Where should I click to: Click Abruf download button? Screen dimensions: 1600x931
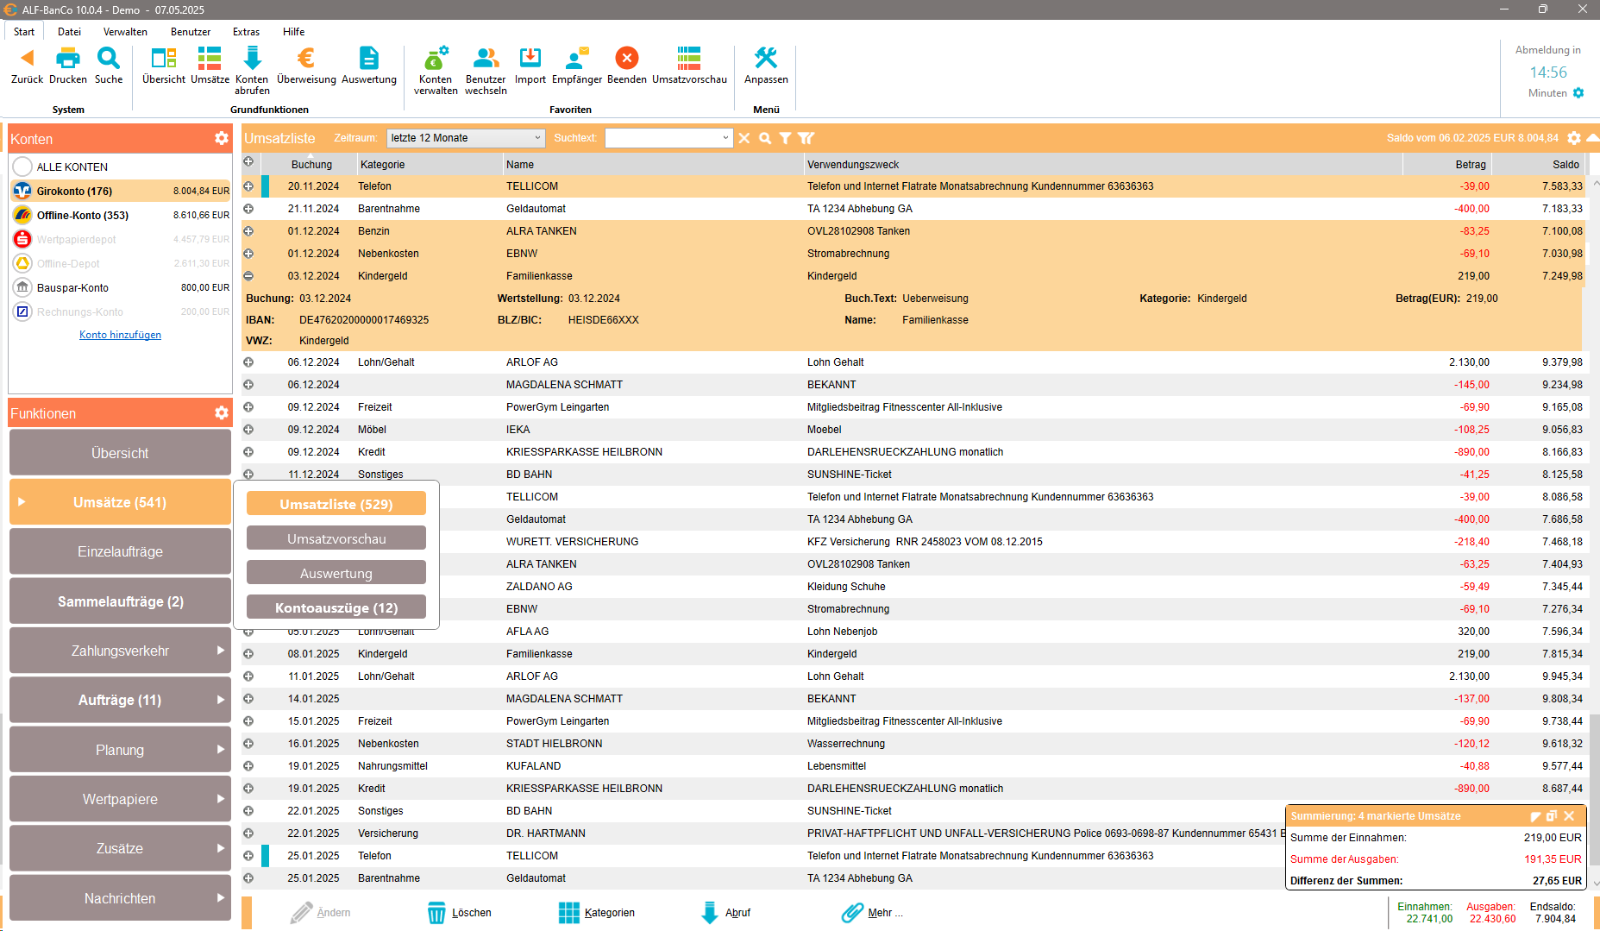tap(726, 912)
